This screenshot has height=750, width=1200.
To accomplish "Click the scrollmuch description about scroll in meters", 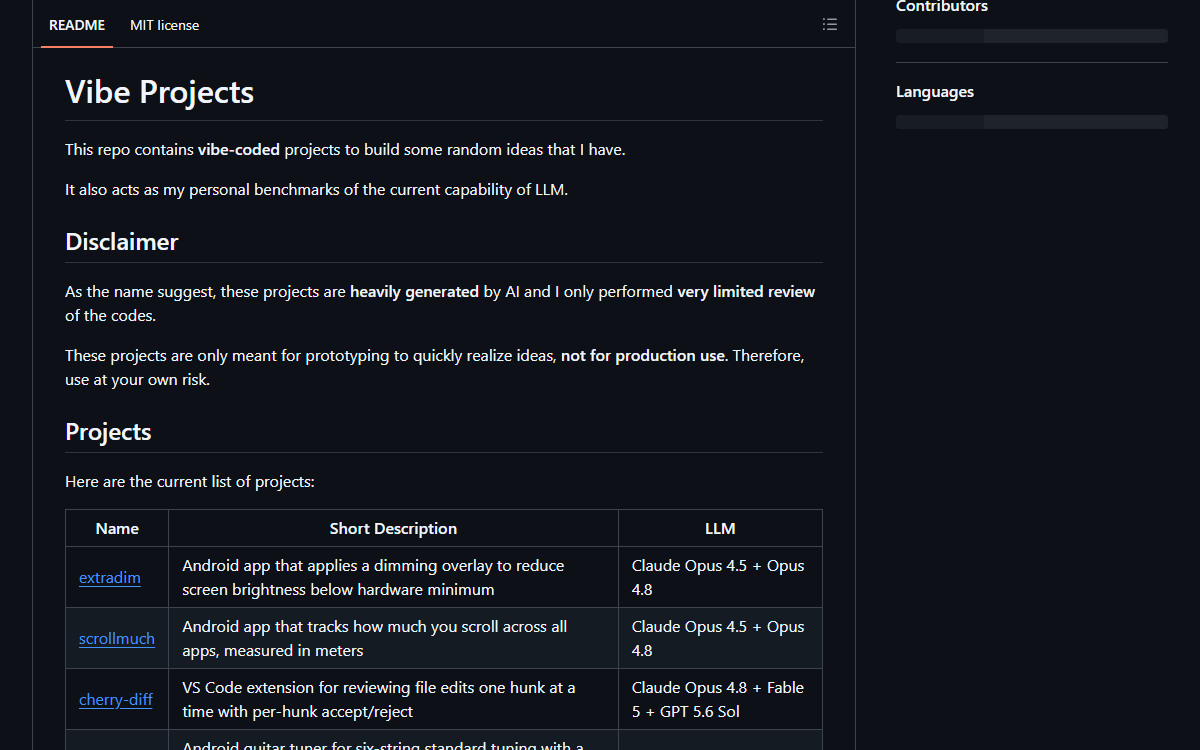I will coord(394,639).
